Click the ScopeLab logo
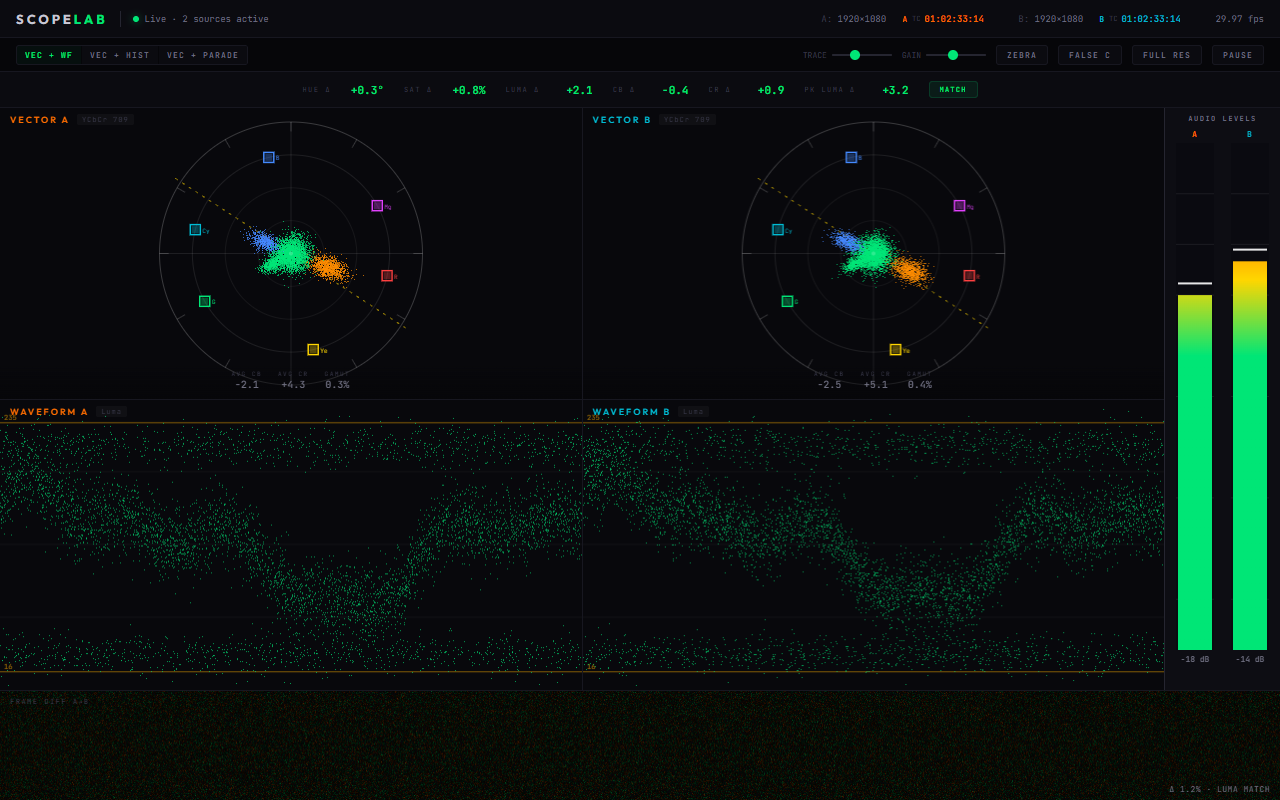Image resolution: width=1280 pixels, height=800 pixels. tap(61, 19)
